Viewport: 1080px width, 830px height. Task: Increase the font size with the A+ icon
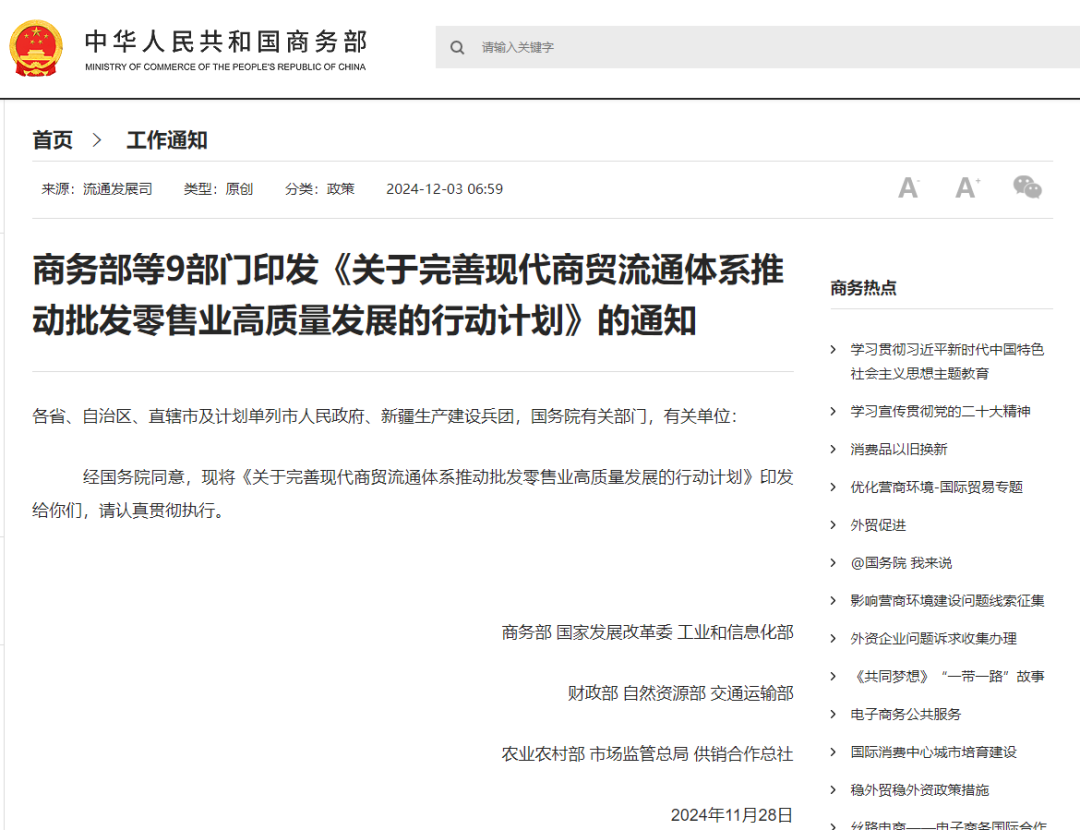coord(966,188)
